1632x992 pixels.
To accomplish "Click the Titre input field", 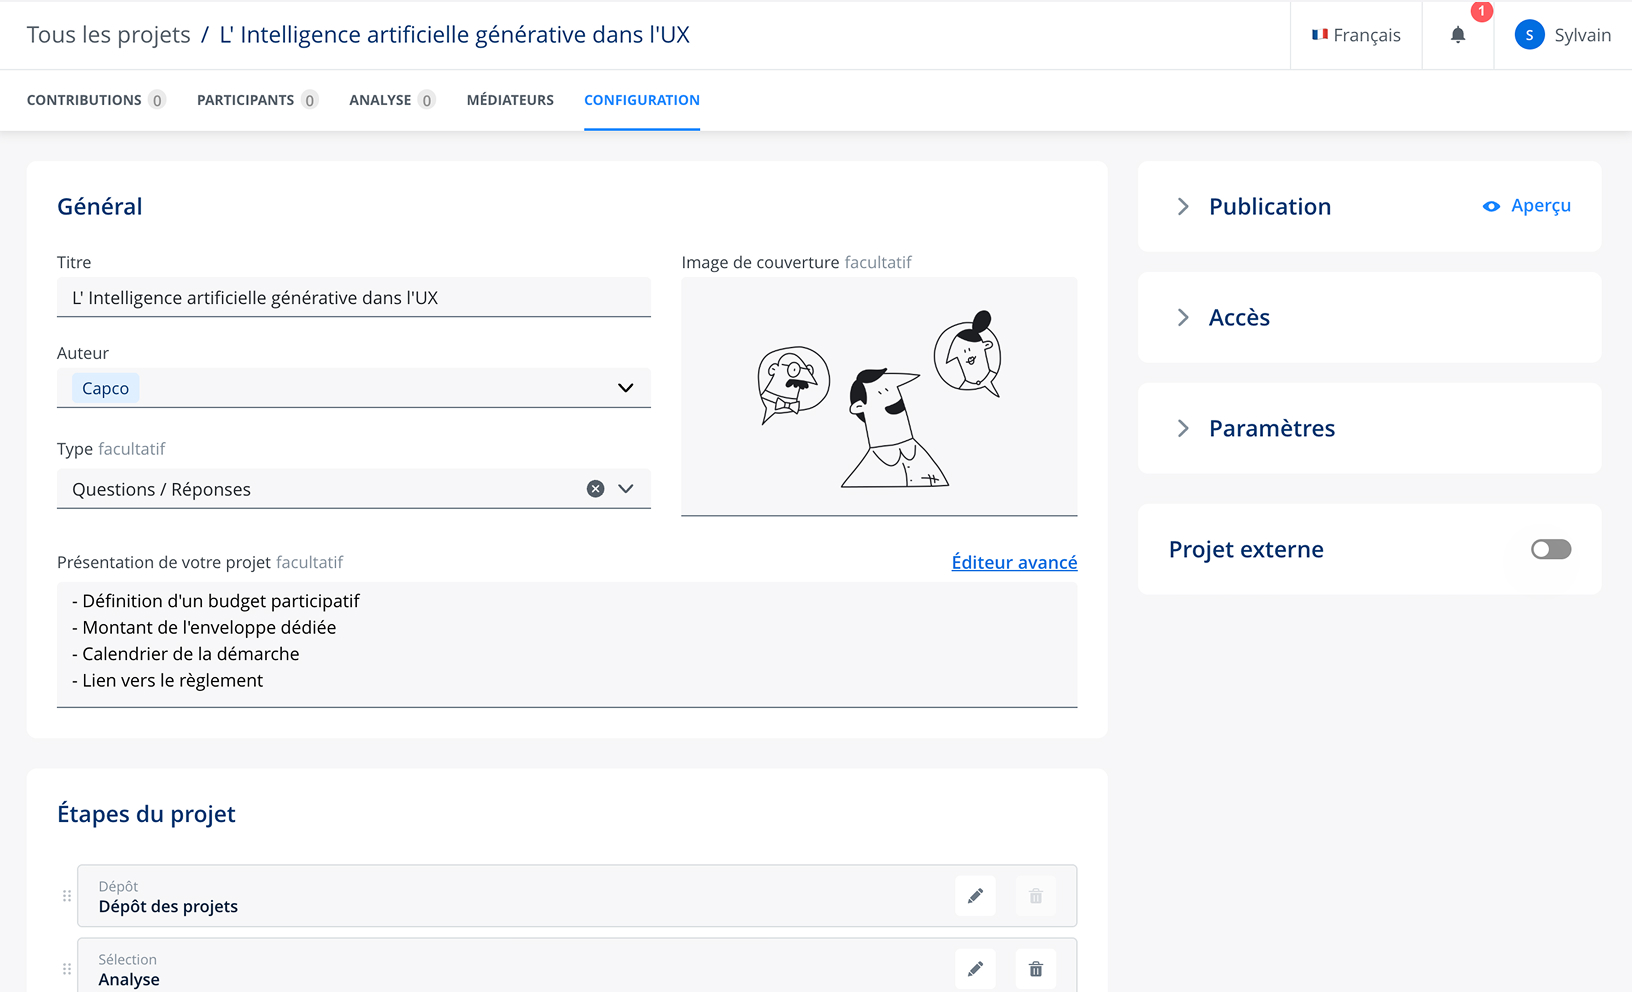I will [354, 298].
